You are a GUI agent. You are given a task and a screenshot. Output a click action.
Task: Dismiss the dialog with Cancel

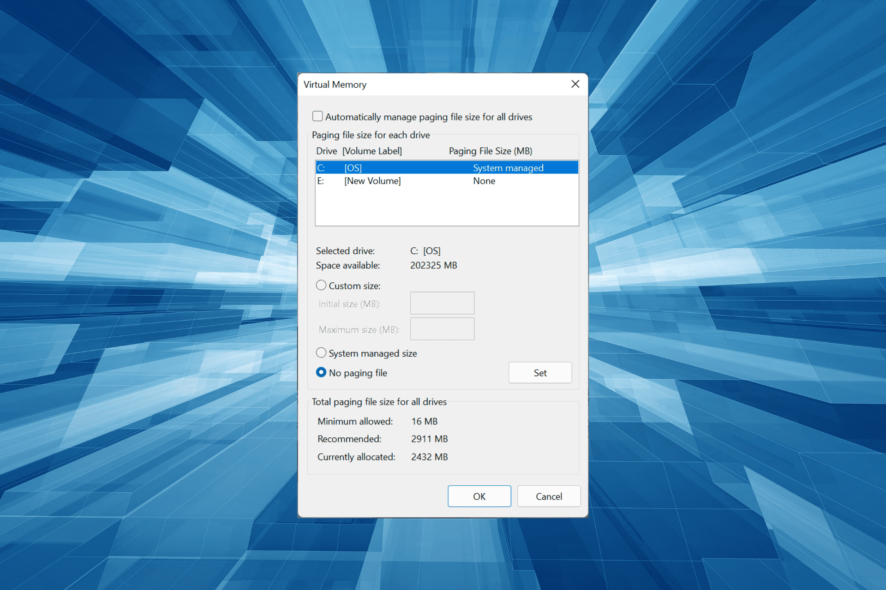pyautogui.click(x=548, y=495)
